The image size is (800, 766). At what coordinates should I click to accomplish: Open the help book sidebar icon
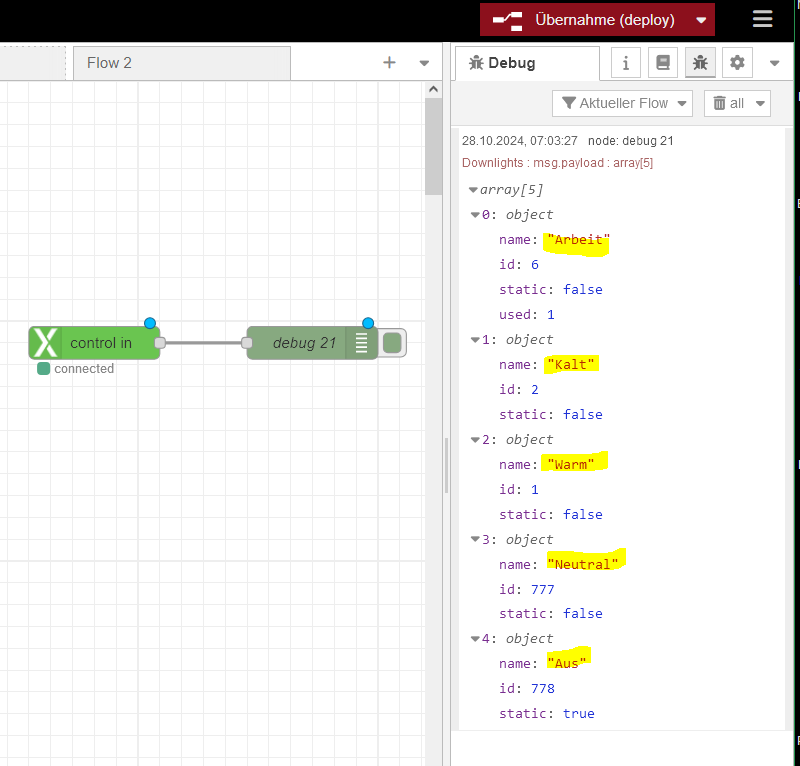662,63
